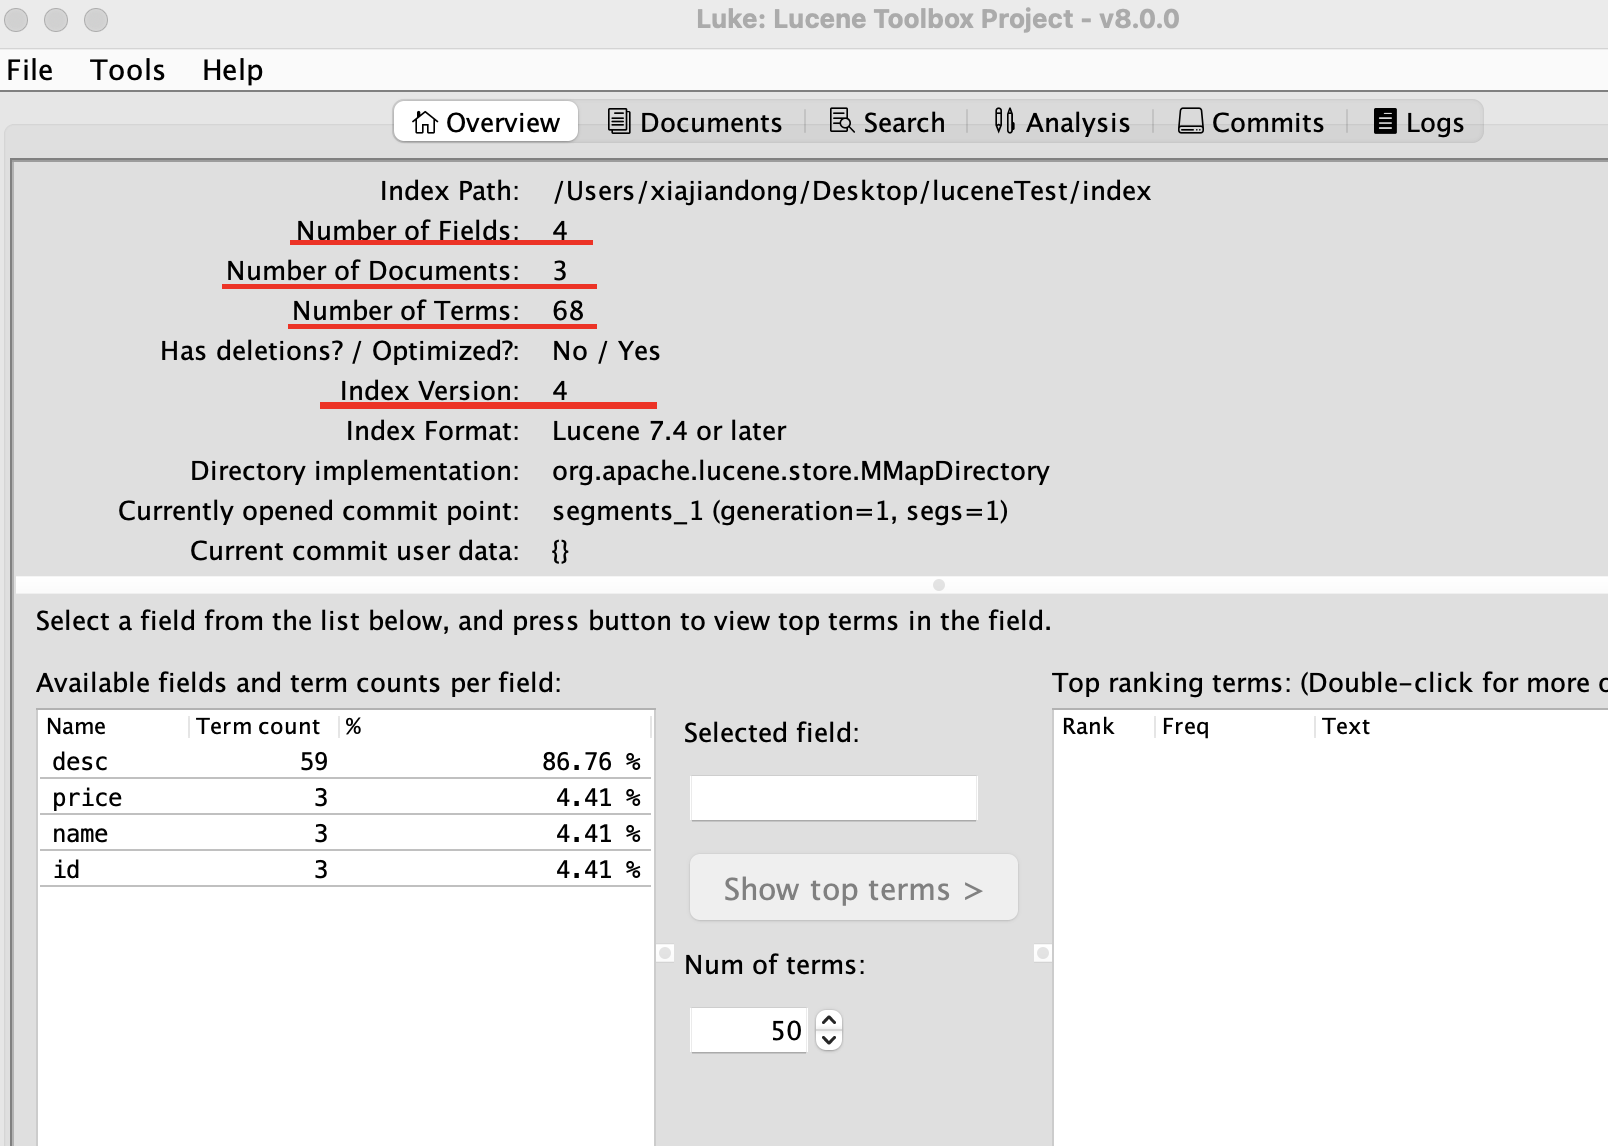Viewport: 1608px width, 1146px height.
Task: Click the Number of Terms value 68
Action: coord(568,311)
